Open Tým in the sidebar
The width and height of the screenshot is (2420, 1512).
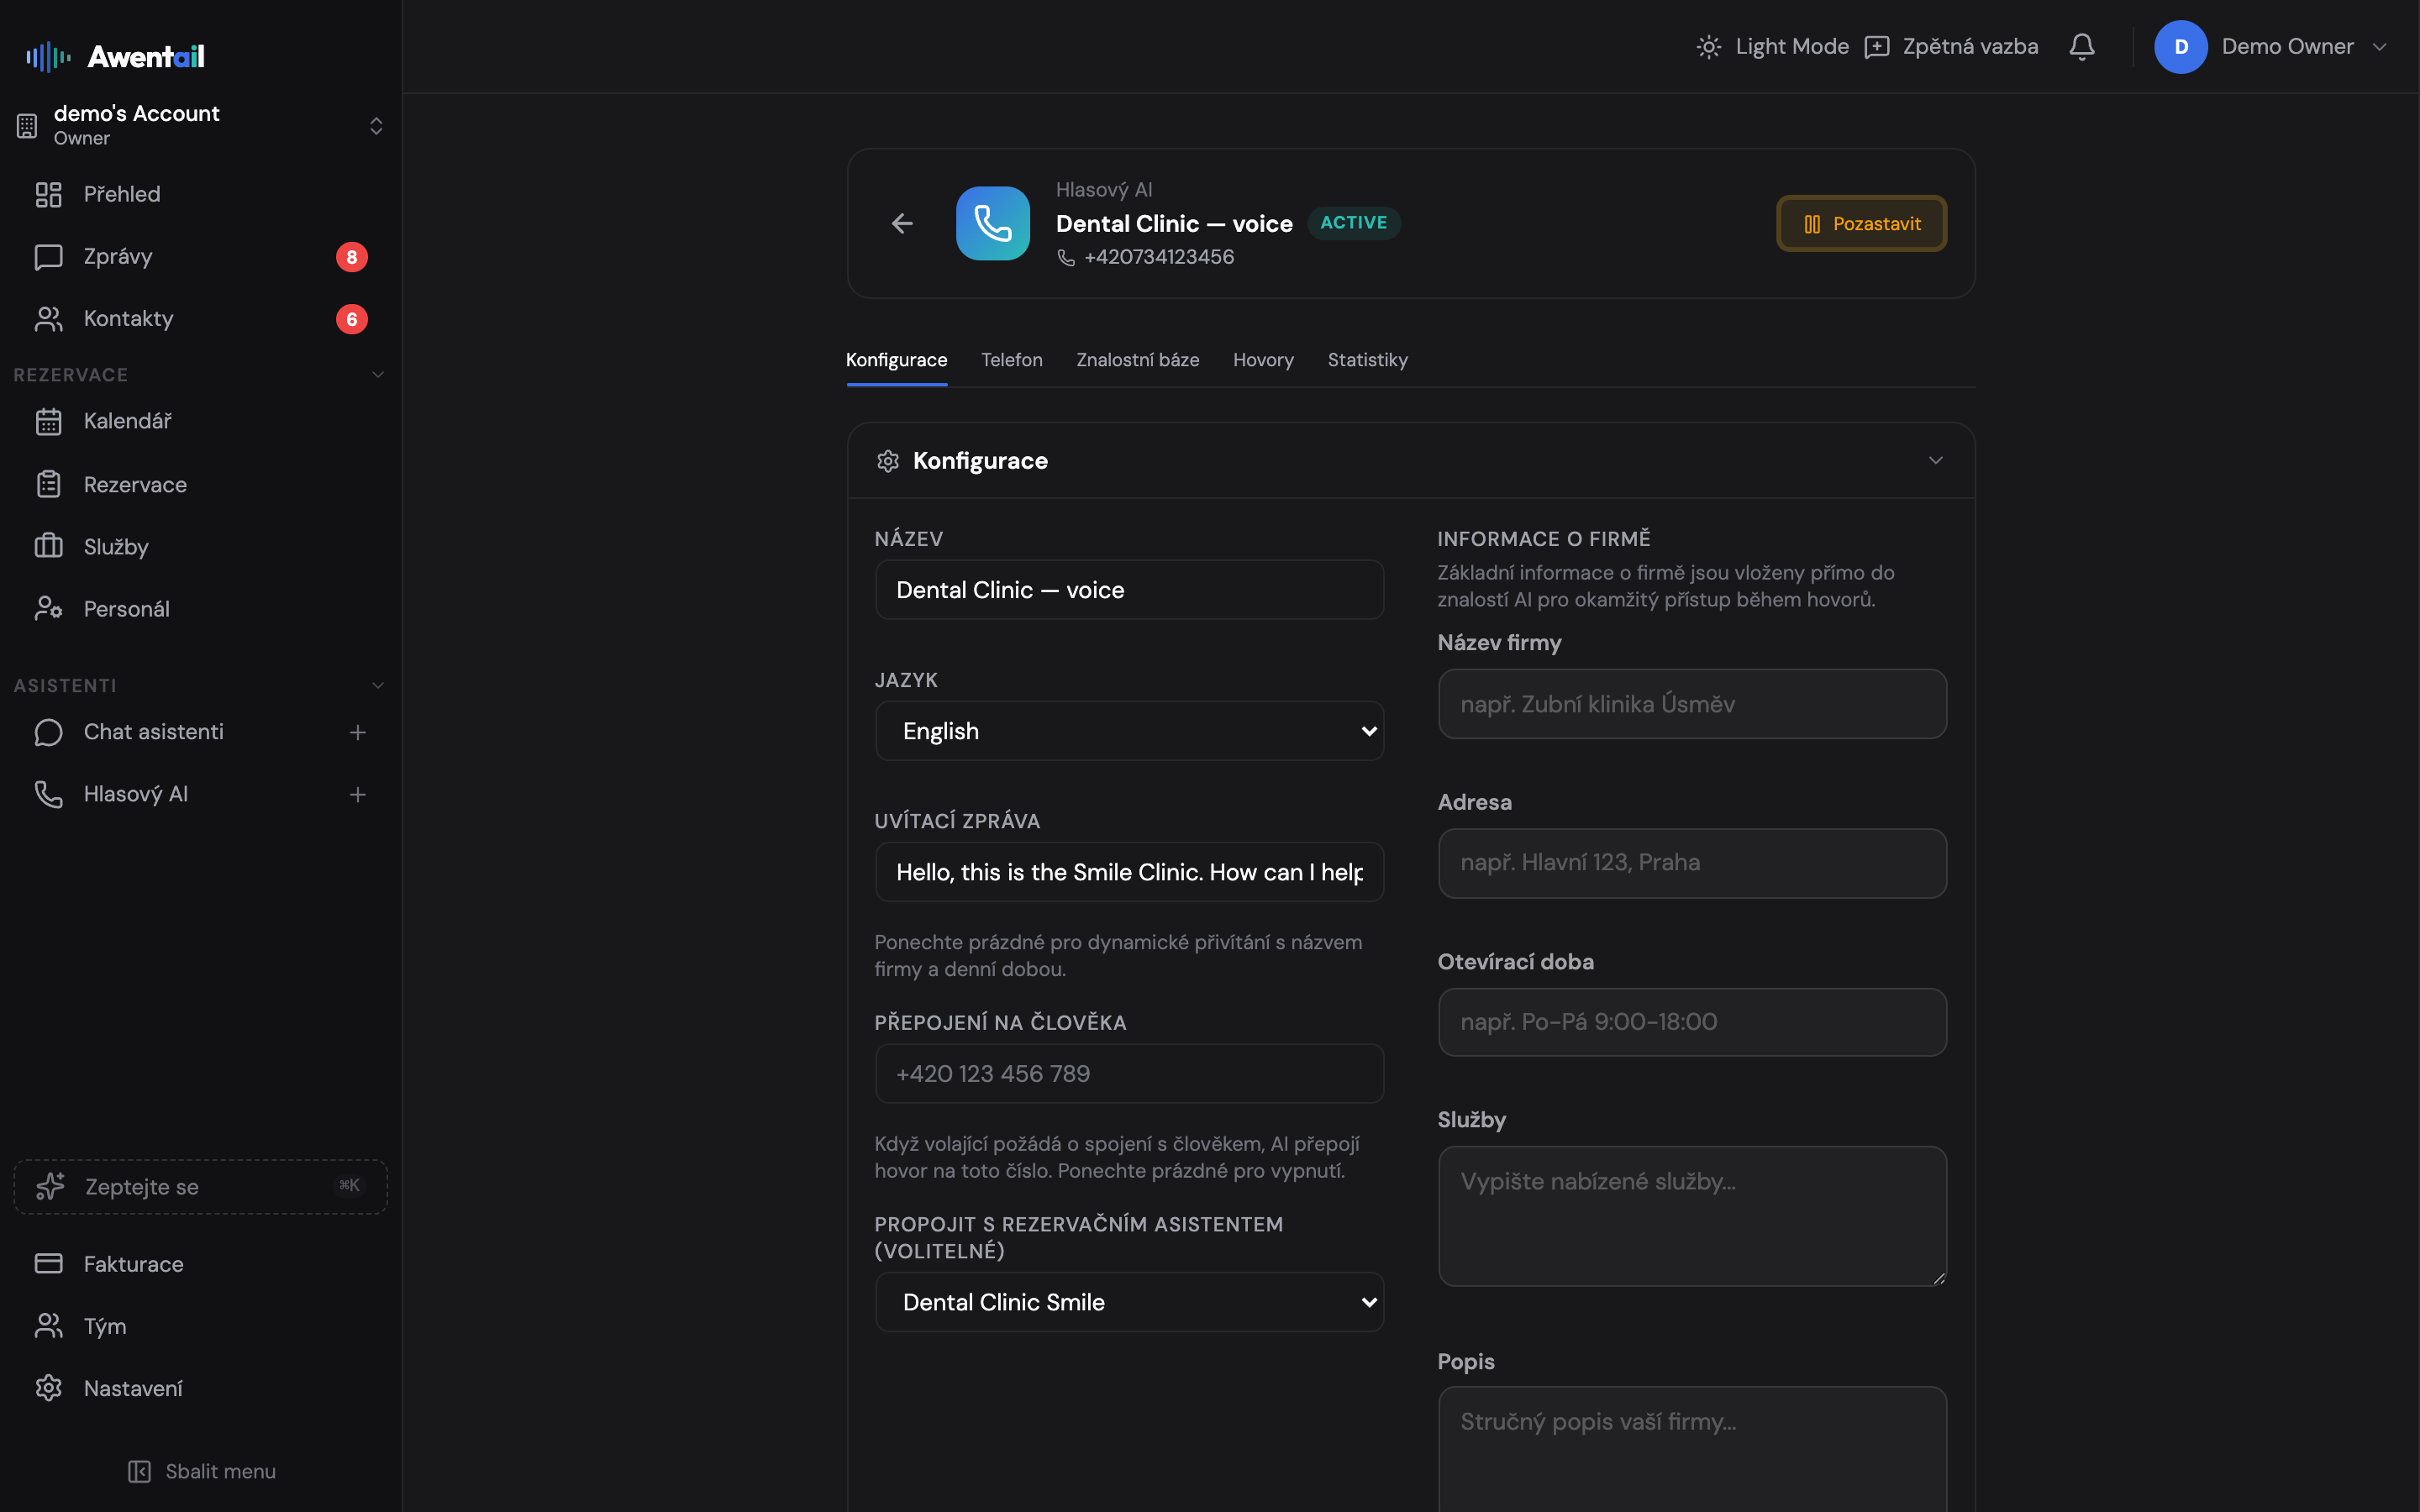click(x=200, y=1326)
